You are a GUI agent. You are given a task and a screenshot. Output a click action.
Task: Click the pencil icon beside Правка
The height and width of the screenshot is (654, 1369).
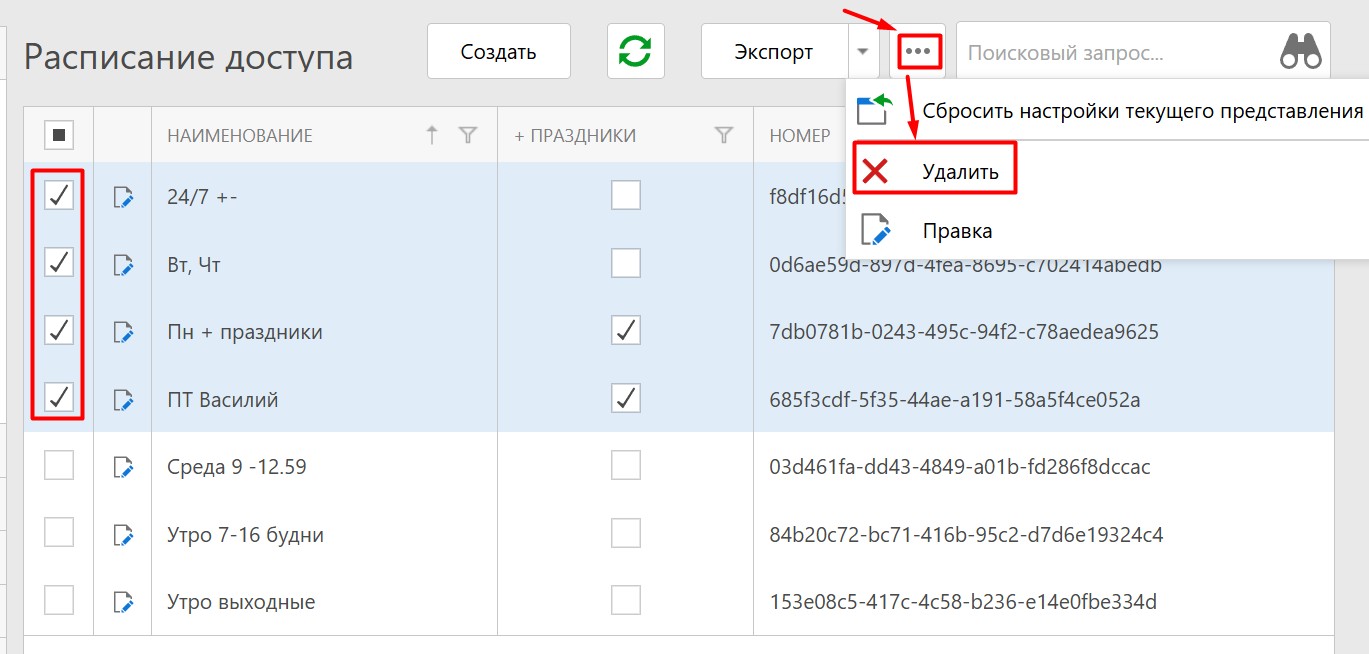tap(875, 229)
